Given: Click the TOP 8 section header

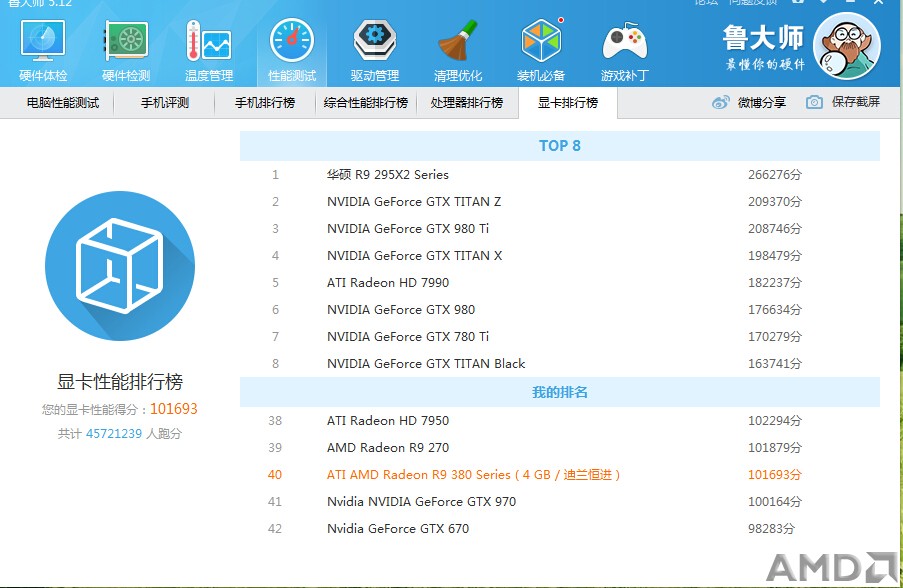Looking at the screenshot, I should (560, 146).
